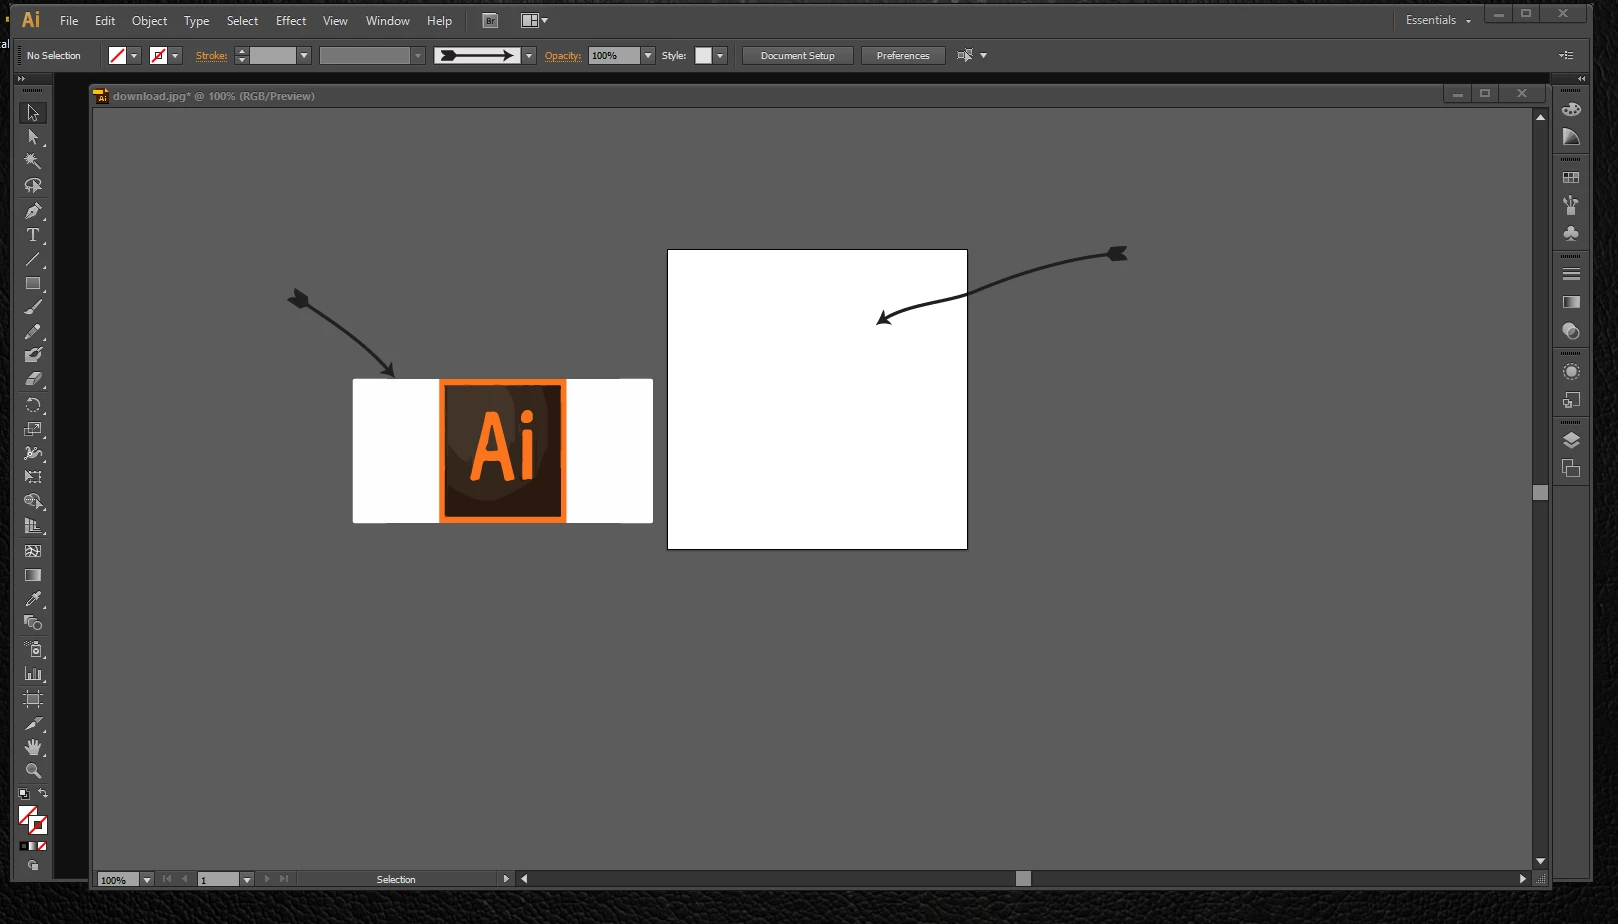1618x924 pixels.
Task: Select the Mesh tool
Action: [x=33, y=551]
